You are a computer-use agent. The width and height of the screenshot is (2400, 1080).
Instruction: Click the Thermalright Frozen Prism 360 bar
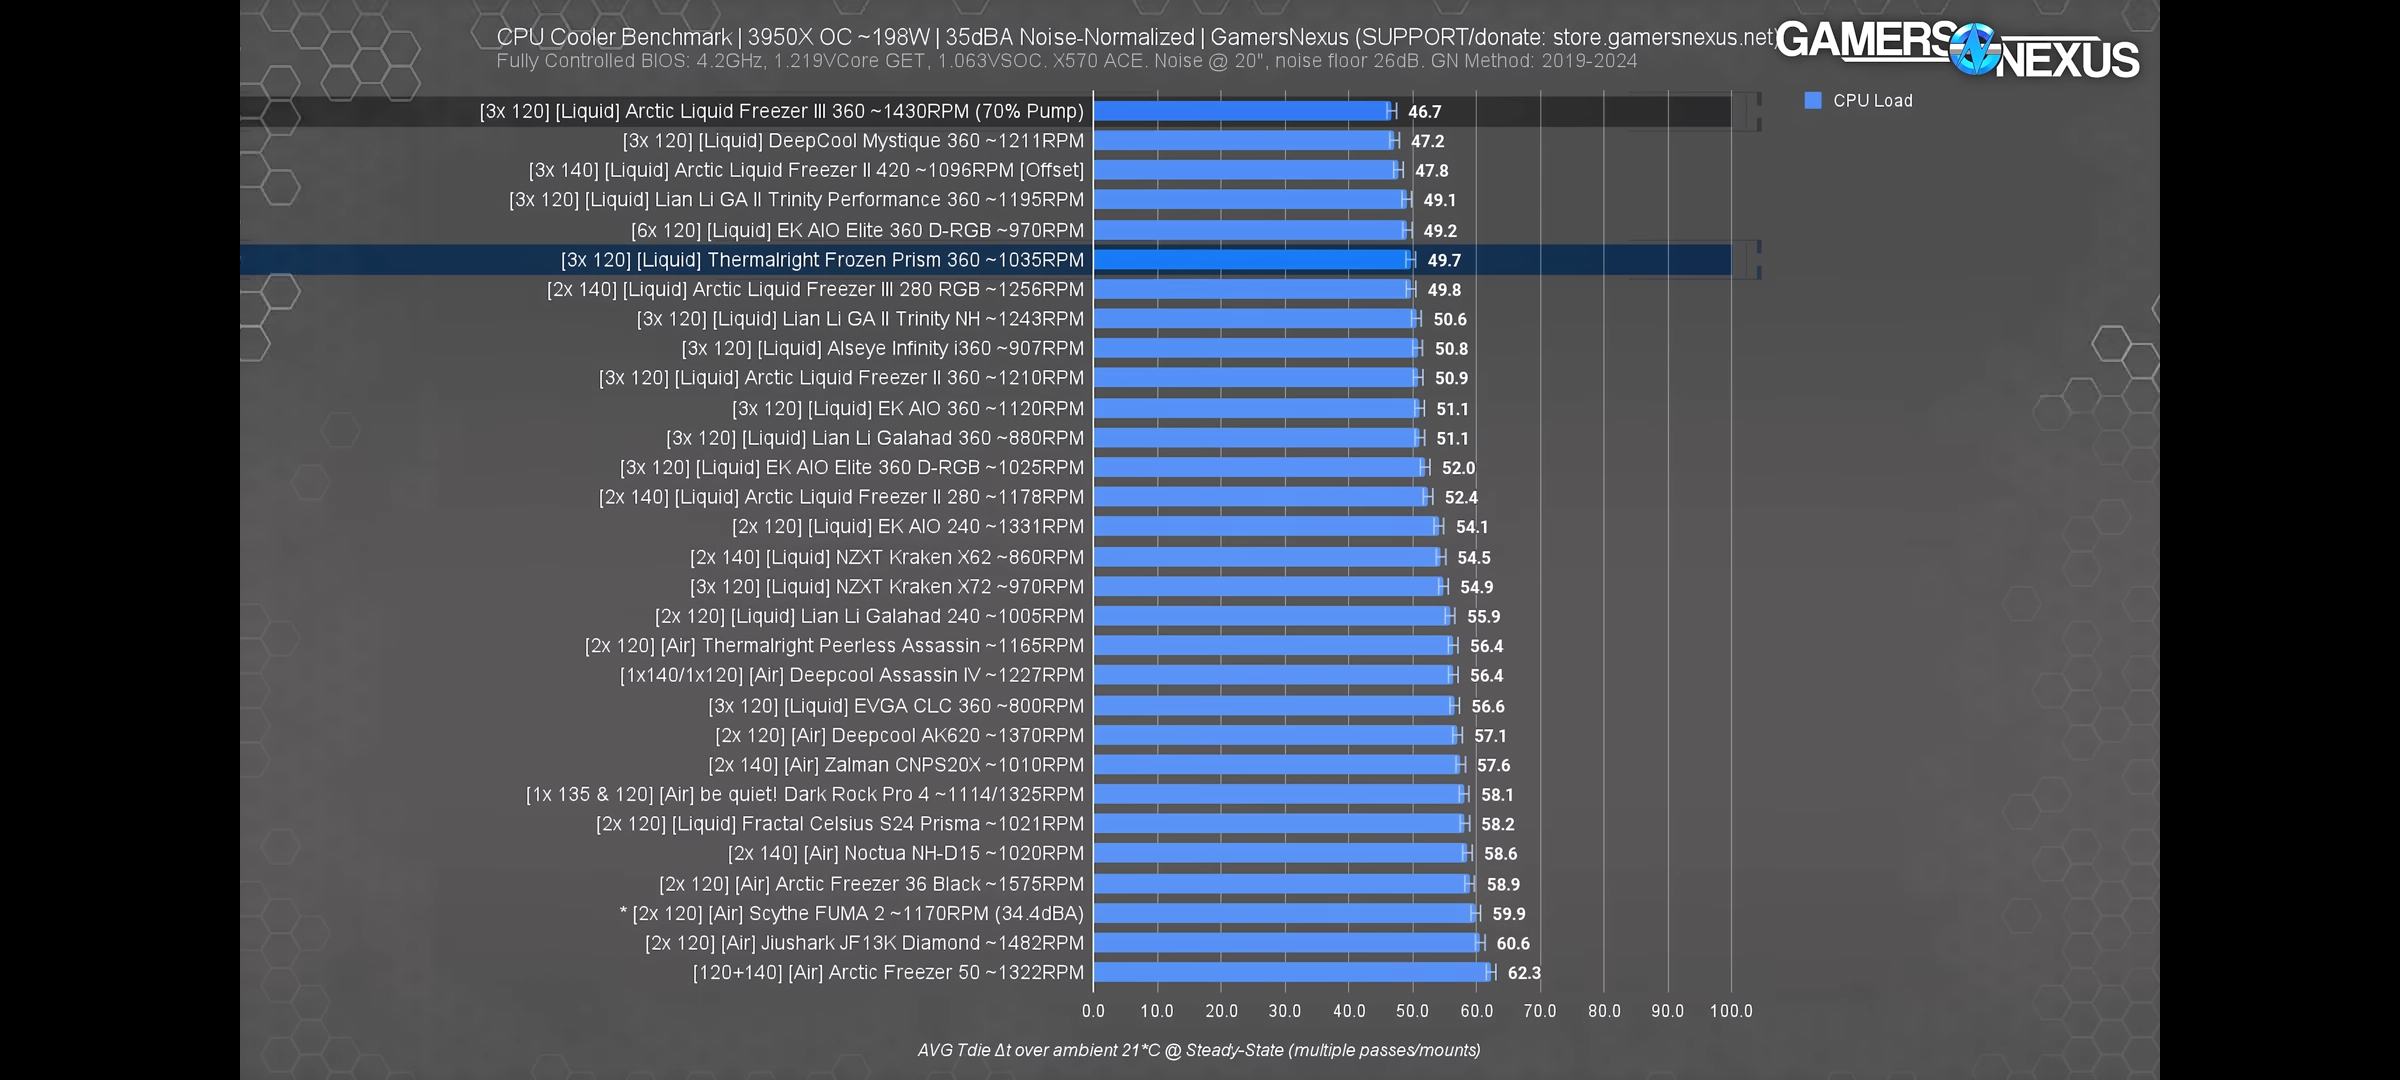(x=1252, y=260)
